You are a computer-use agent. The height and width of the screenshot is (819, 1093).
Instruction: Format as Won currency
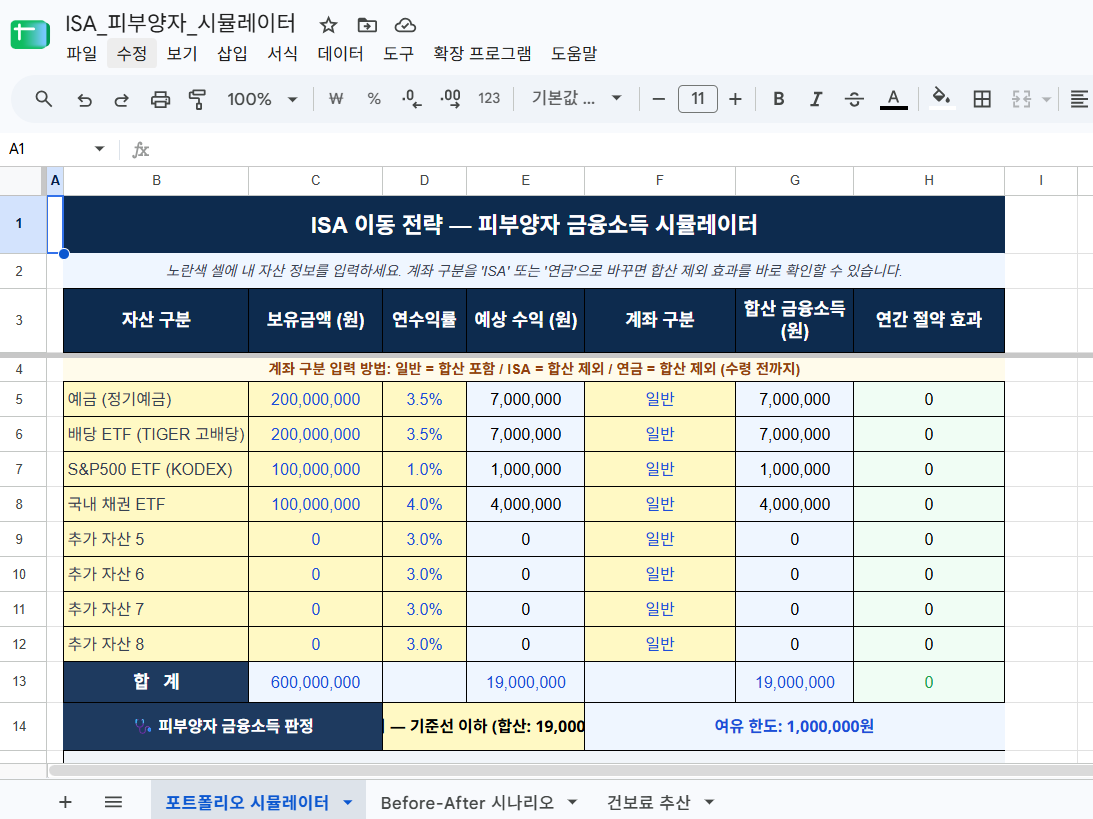click(336, 99)
